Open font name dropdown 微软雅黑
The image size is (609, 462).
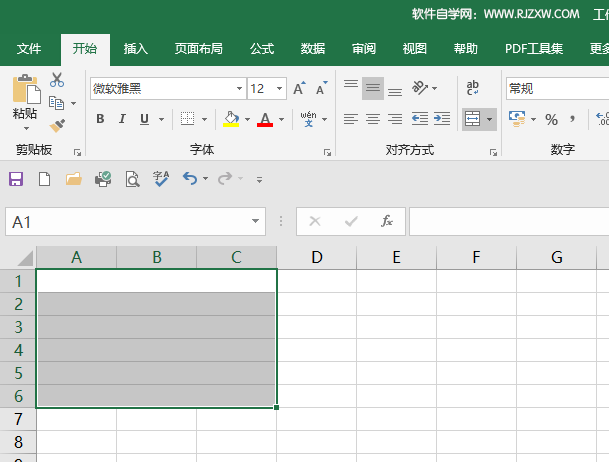point(240,89)
